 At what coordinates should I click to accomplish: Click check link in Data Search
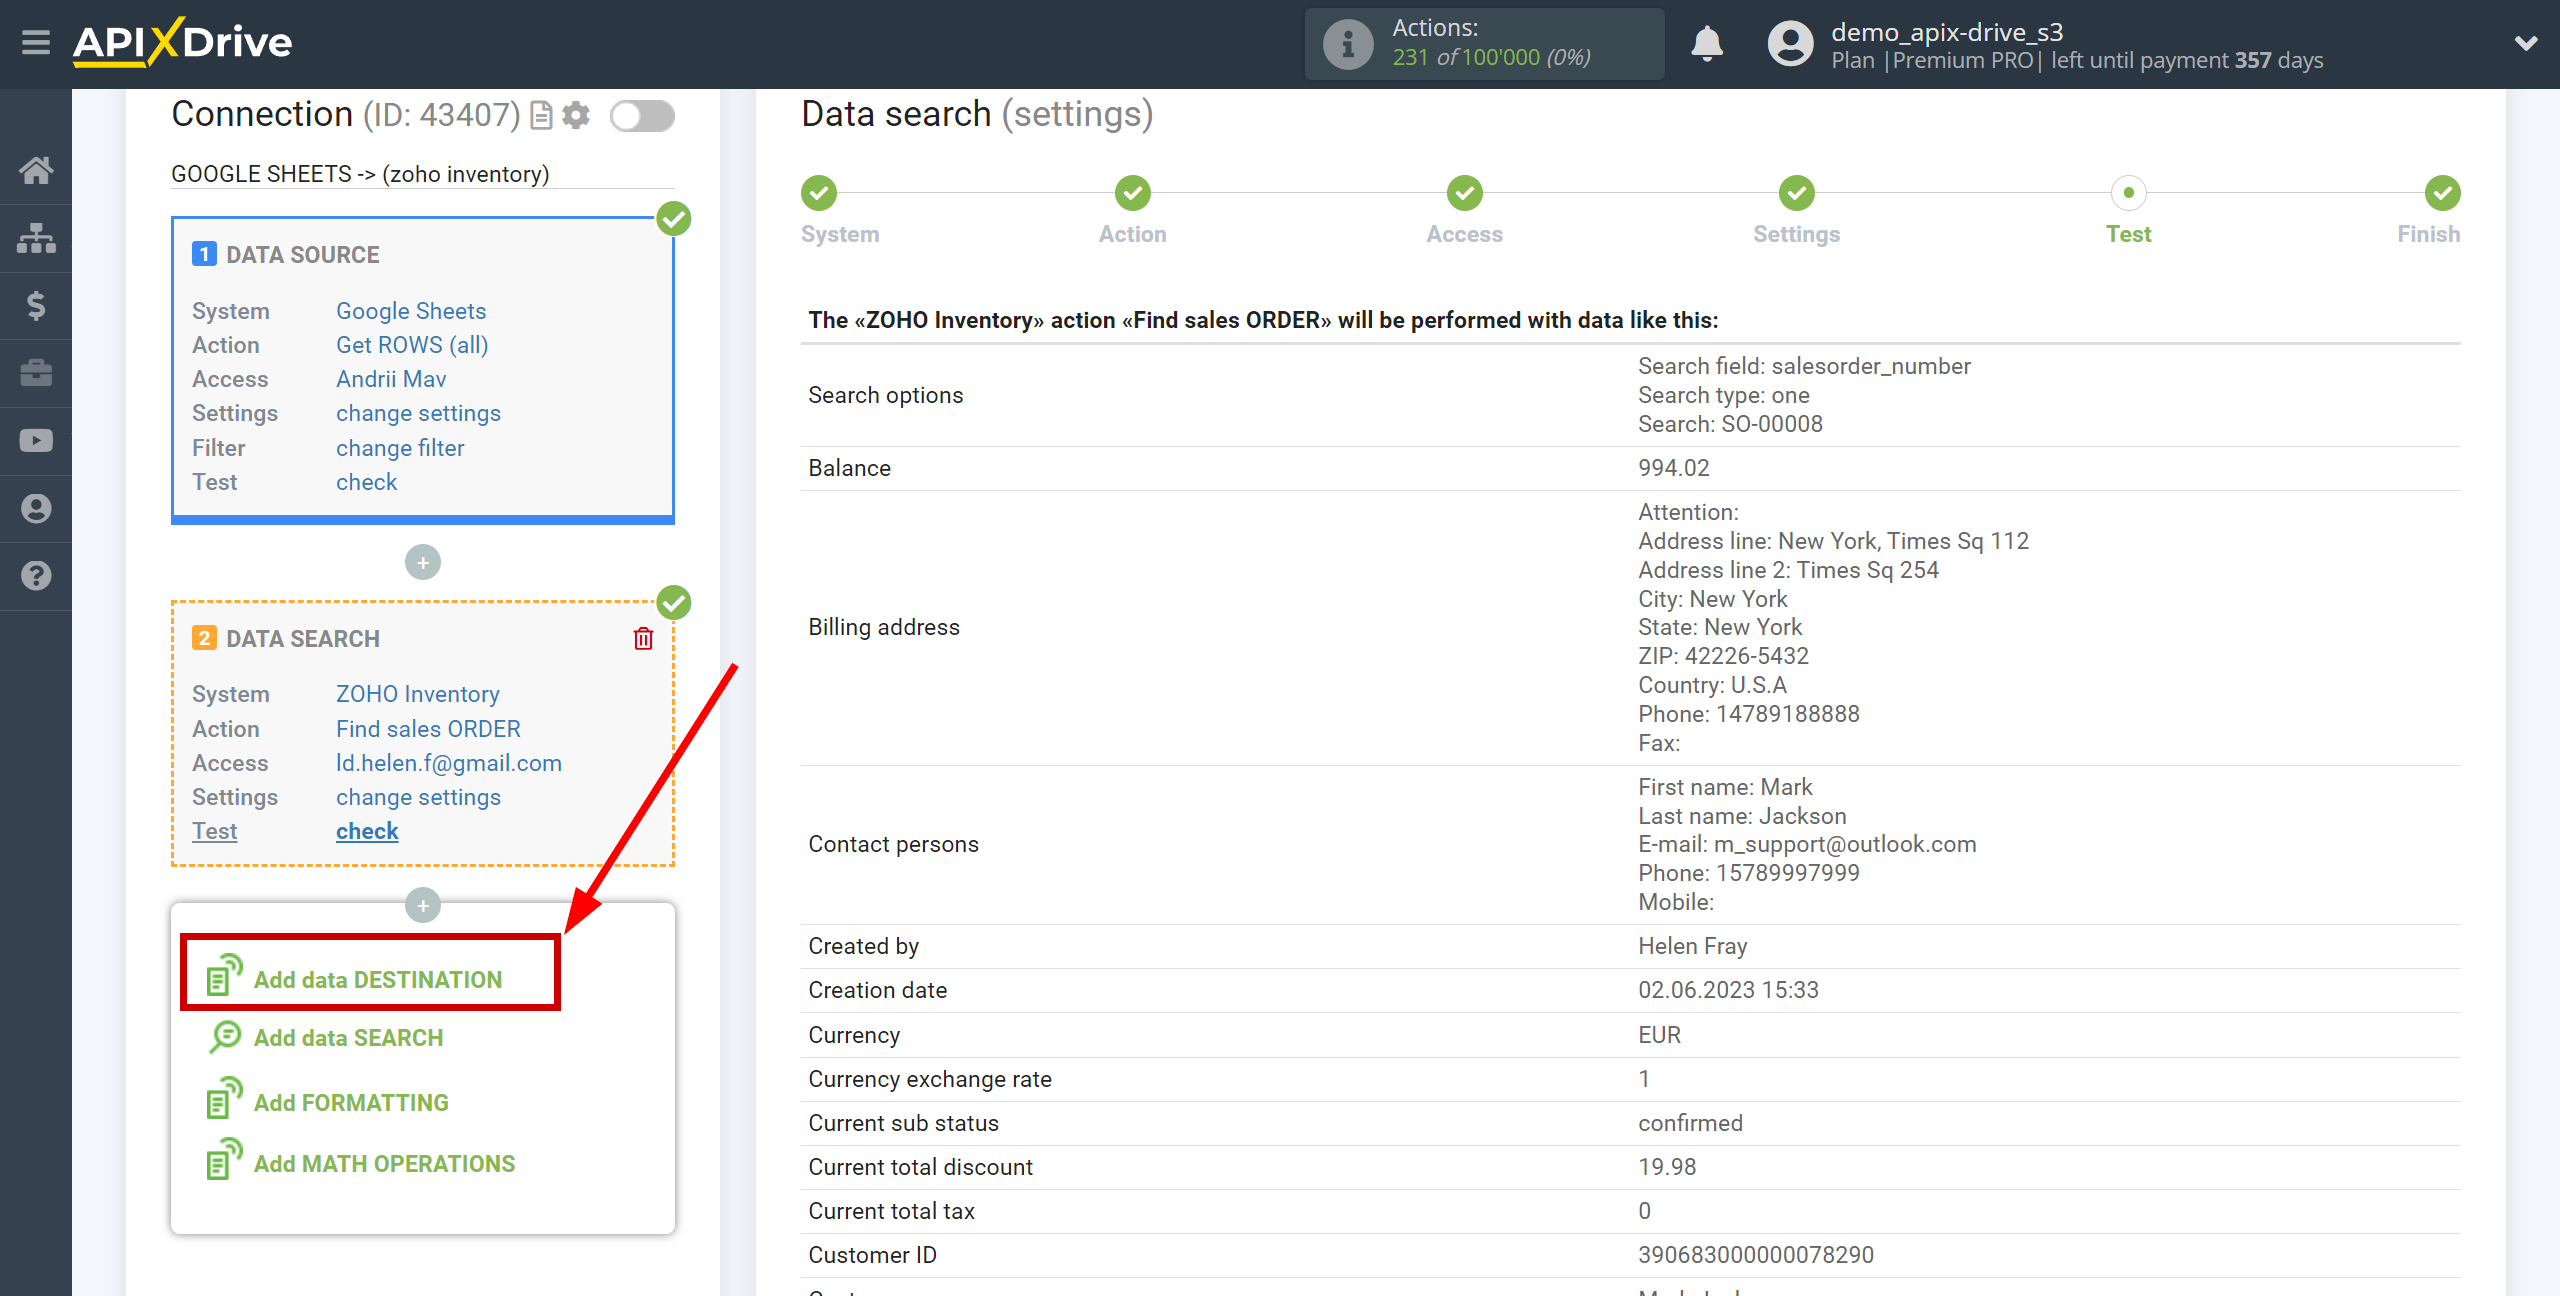[367, 831]
